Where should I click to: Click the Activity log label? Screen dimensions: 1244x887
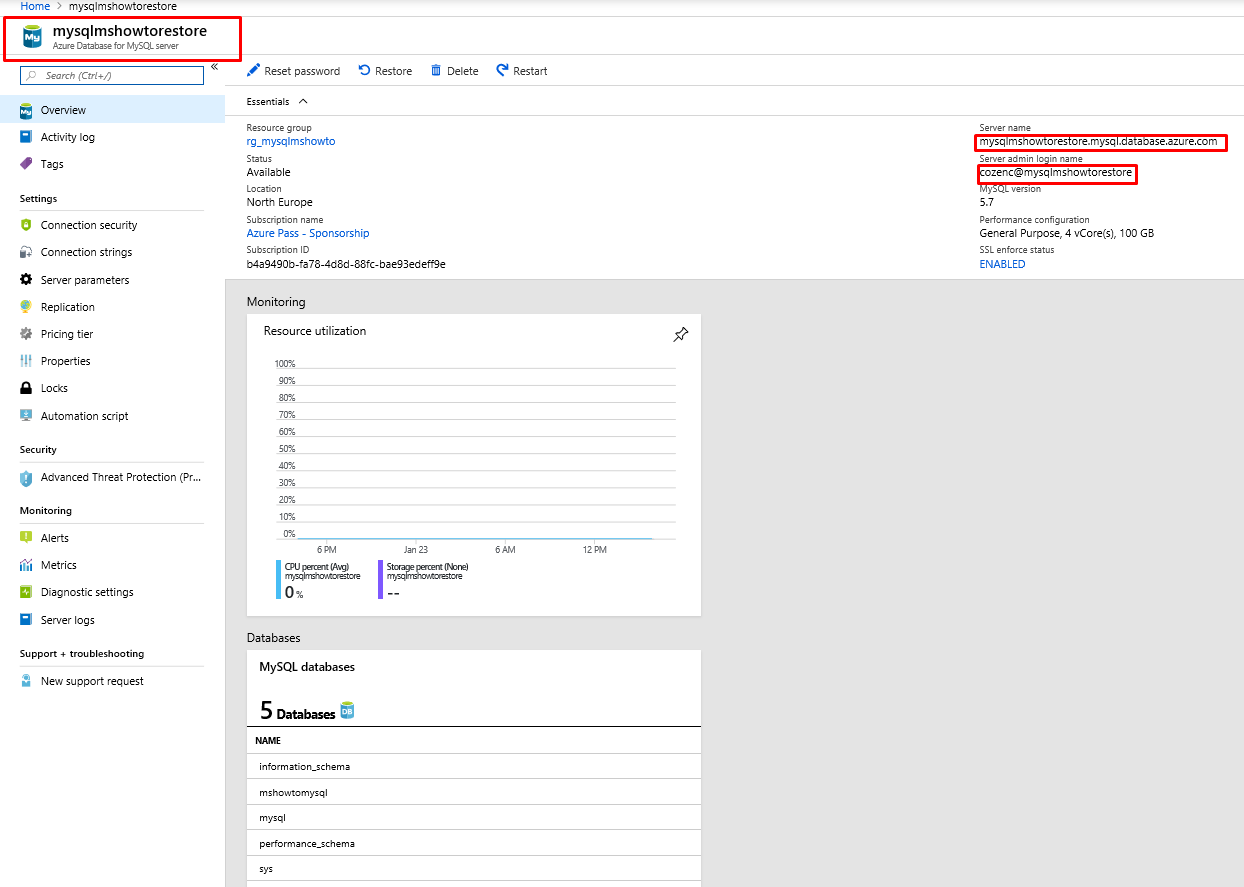click(68, 137)
